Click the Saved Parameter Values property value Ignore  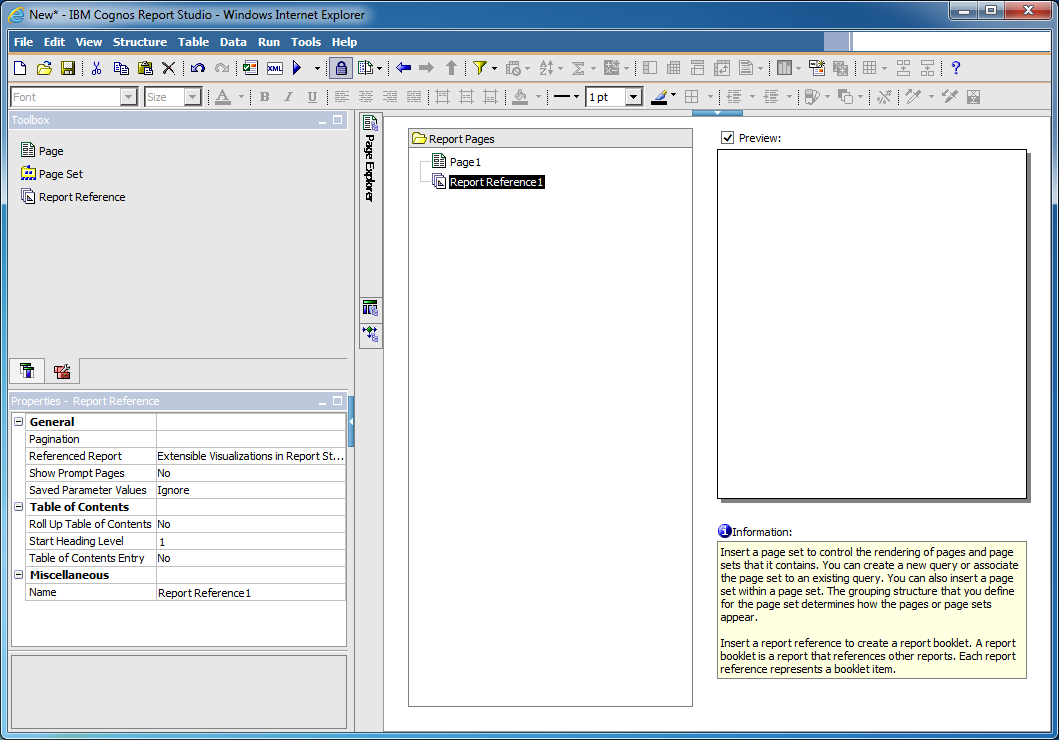point(251,490)
